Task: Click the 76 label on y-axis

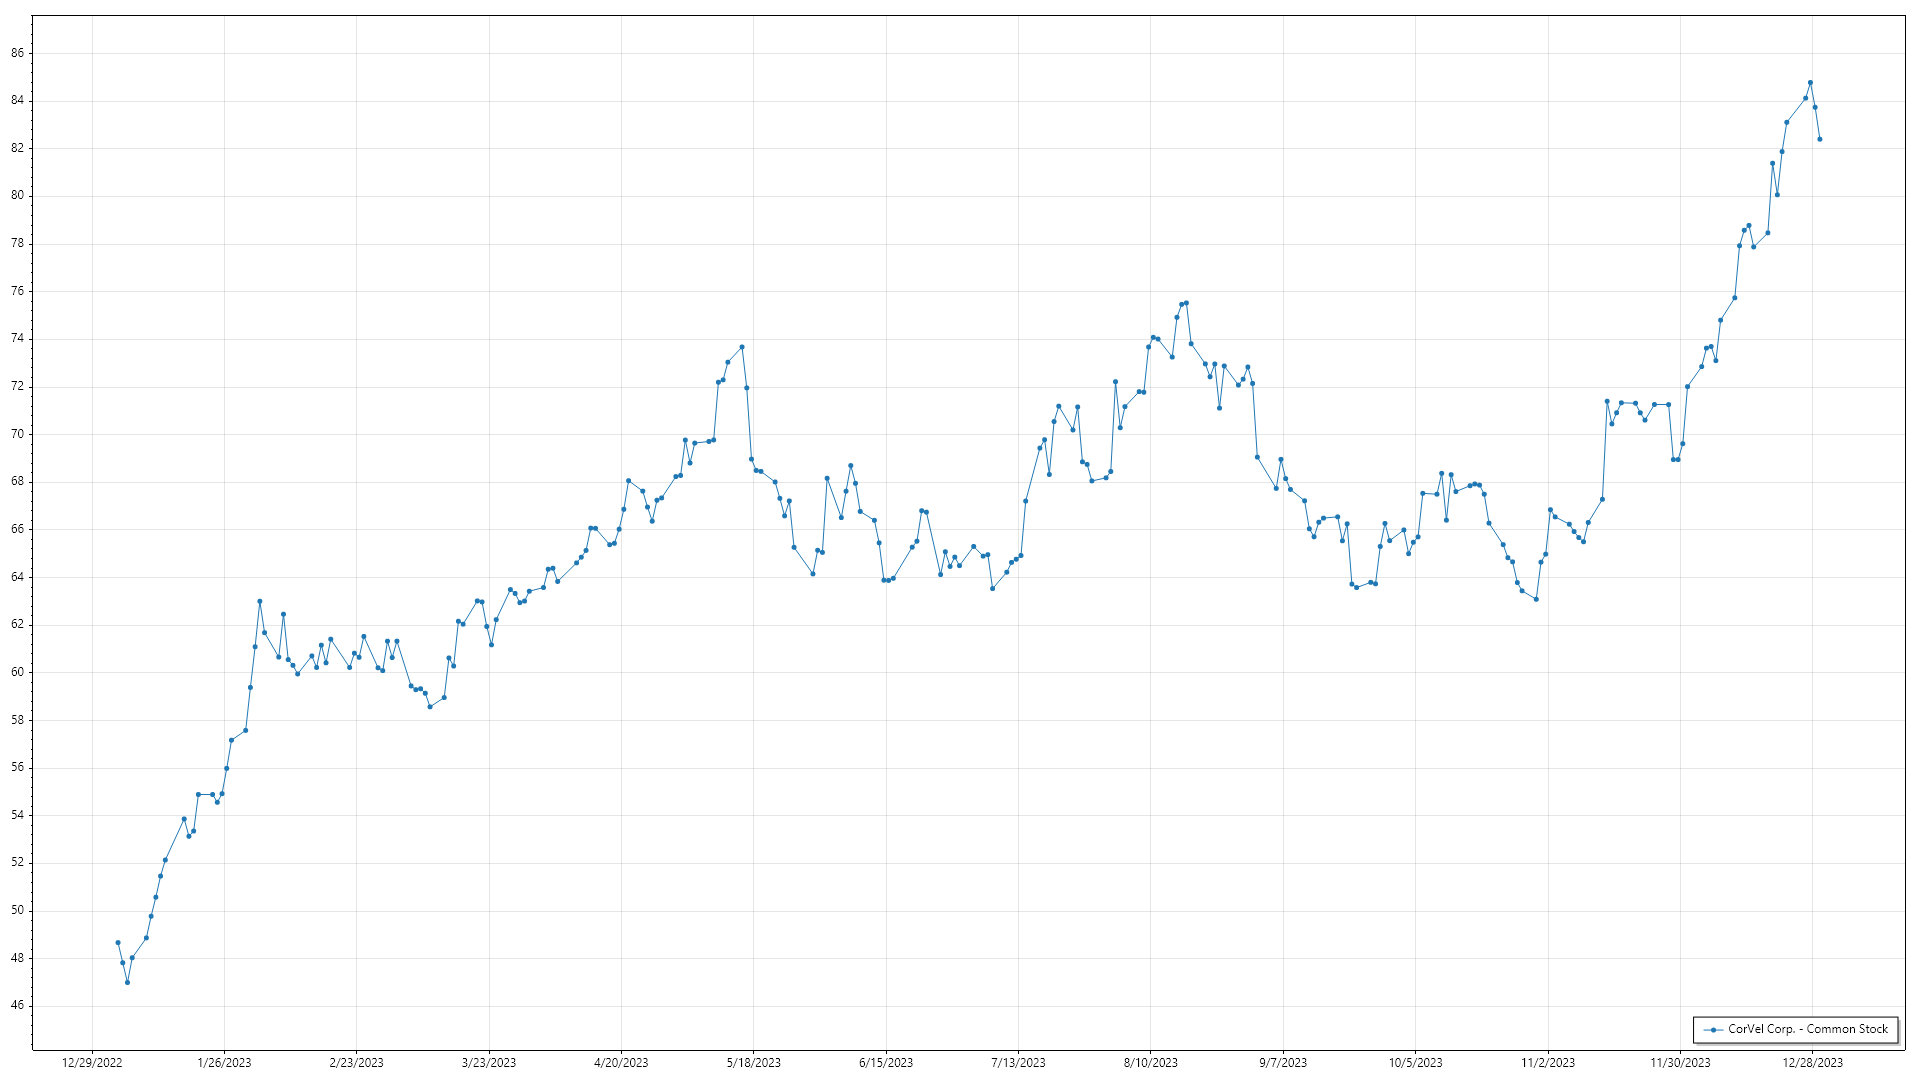Action: pos(18,291)
